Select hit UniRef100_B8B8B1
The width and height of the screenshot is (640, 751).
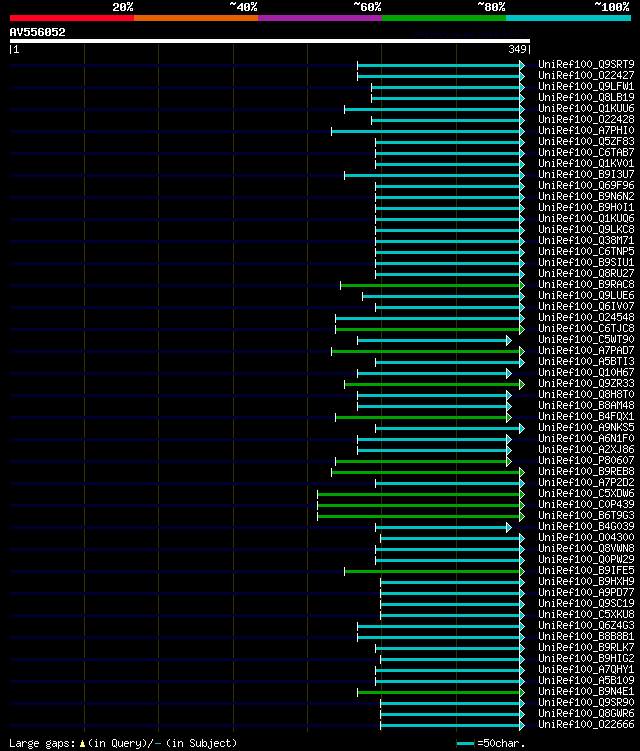click(x=586, y=637)
